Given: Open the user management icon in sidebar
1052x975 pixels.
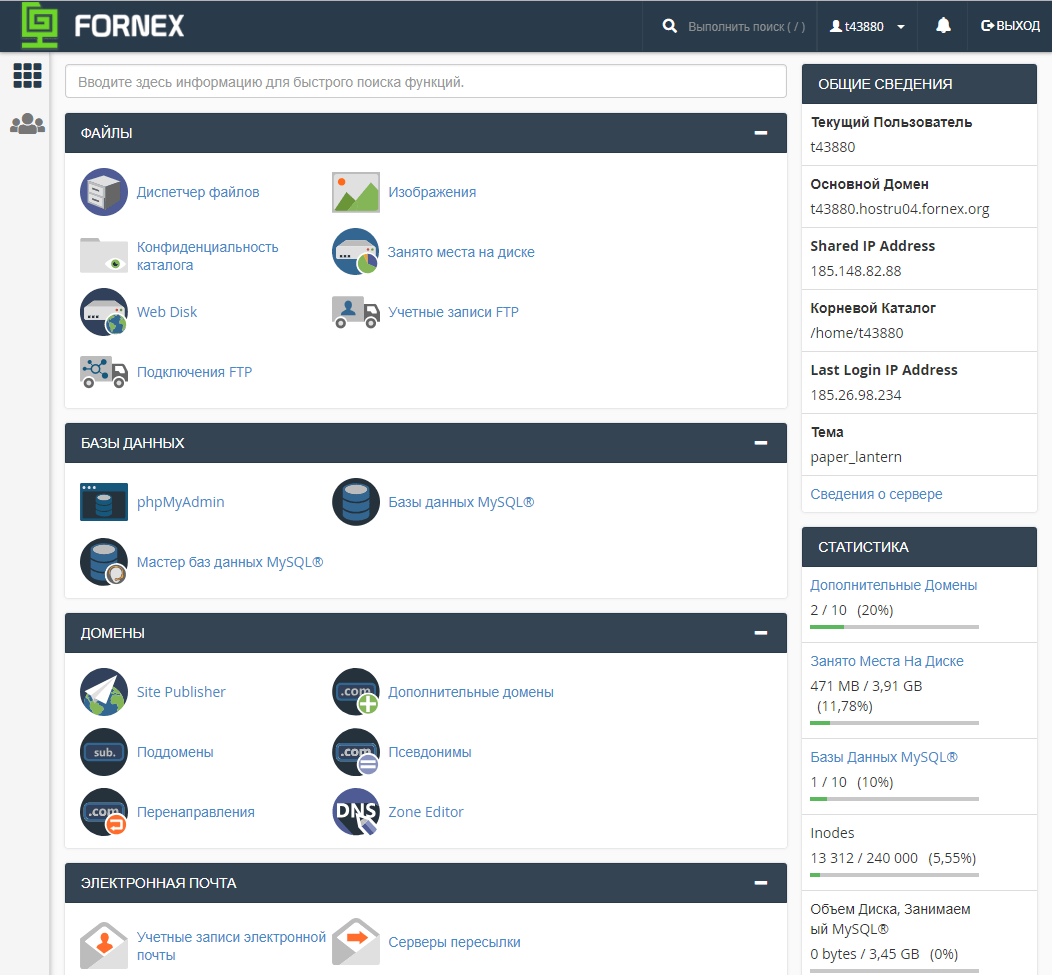Looking at the screenshot, I should click(x=27, y=124).
